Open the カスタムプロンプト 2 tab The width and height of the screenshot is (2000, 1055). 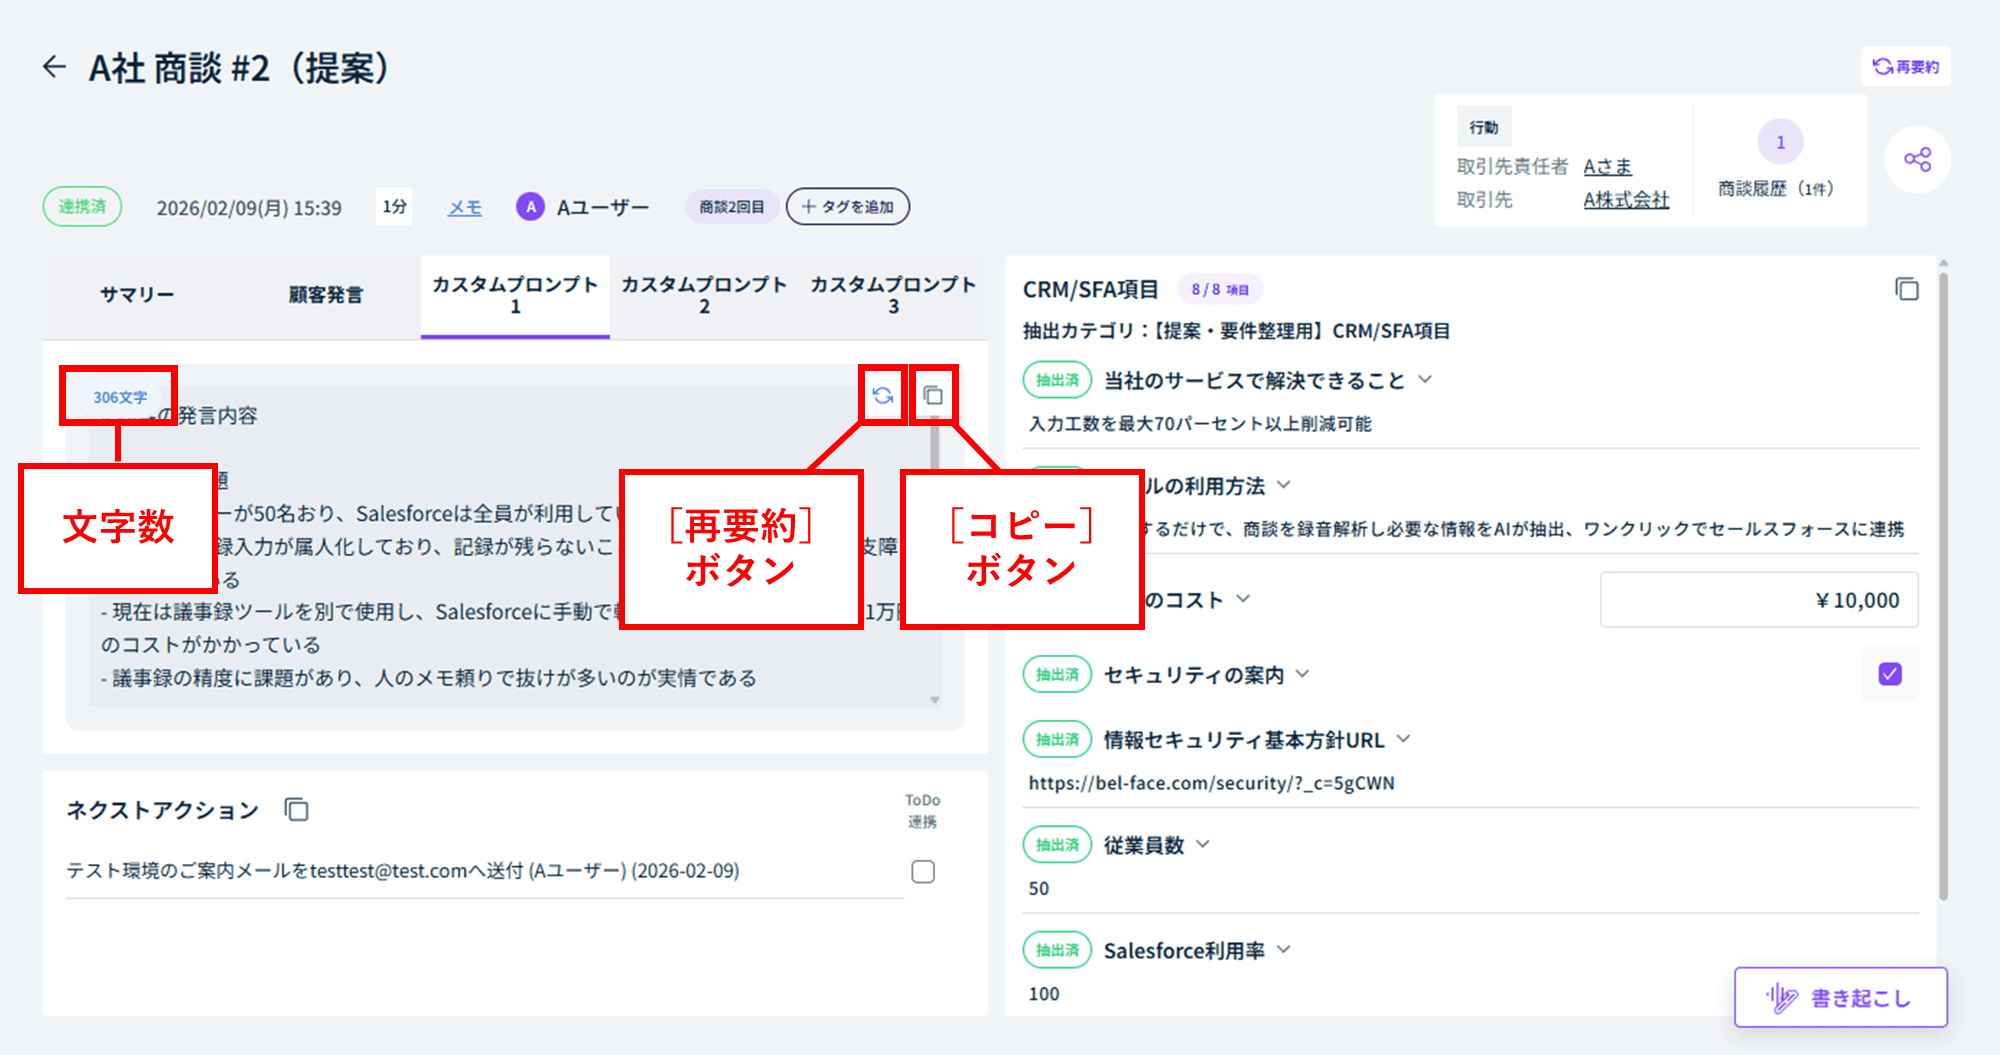tap(704, 295)
